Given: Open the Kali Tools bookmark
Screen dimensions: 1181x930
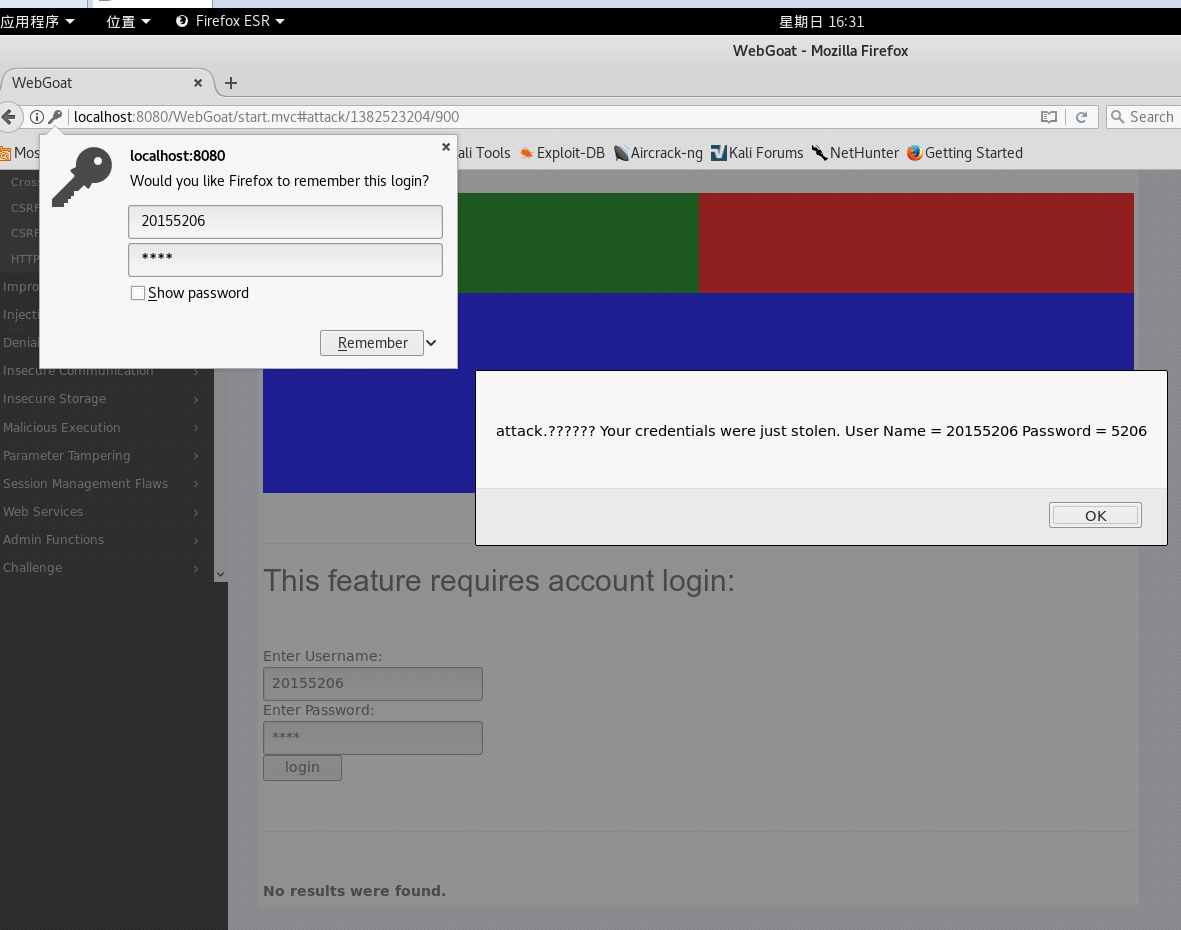Looking at the screenshot, I should click(484, 153).
